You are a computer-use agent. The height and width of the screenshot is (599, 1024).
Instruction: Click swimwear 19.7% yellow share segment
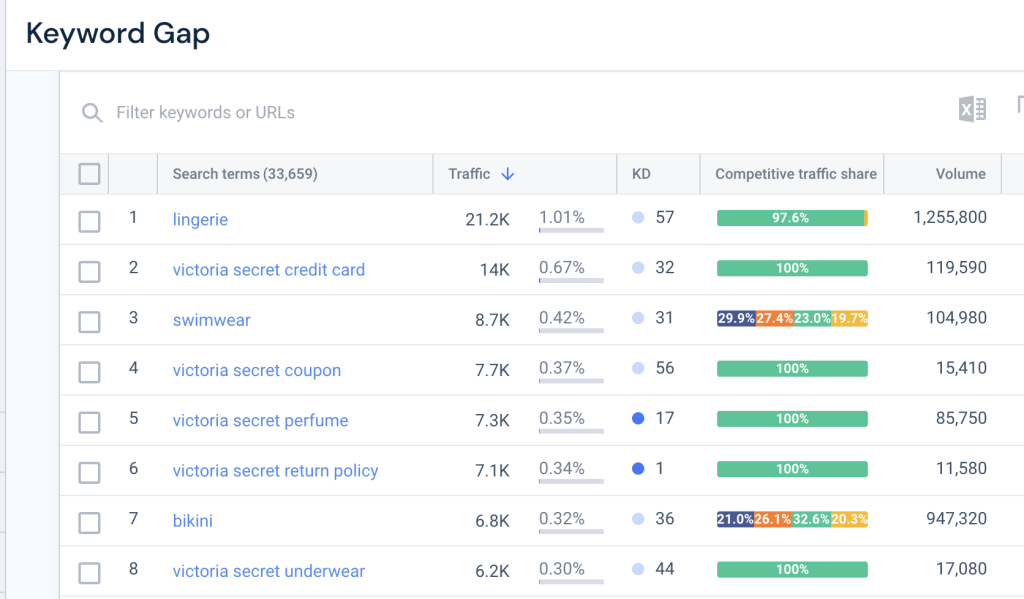click(x=850, y=319)
